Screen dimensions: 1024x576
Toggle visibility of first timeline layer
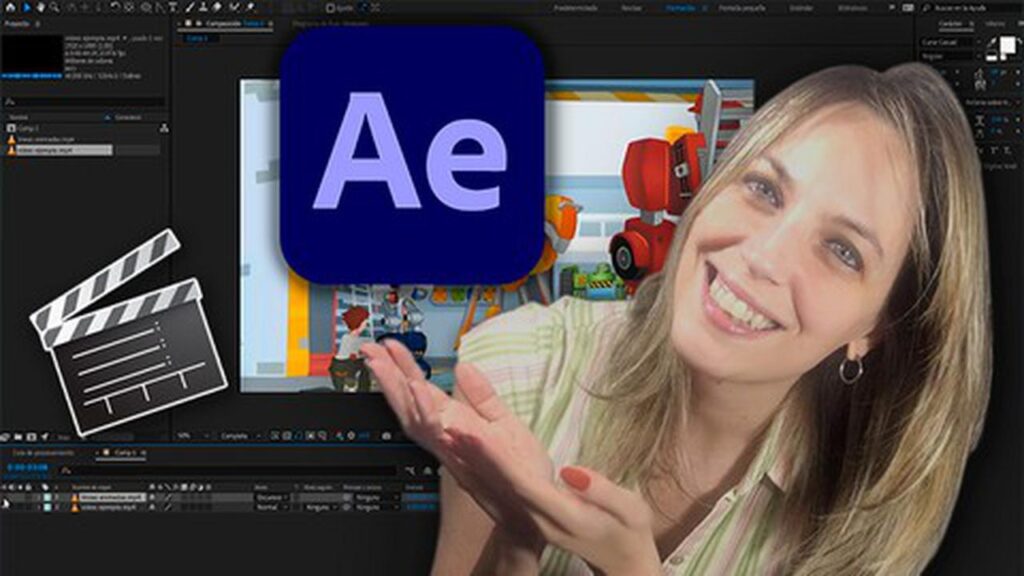coord(6,496)
